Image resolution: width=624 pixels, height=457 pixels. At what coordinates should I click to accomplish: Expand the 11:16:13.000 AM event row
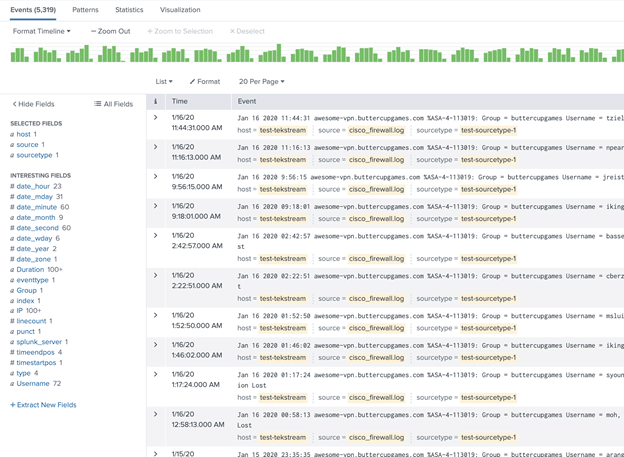click(x=156, y=147)
